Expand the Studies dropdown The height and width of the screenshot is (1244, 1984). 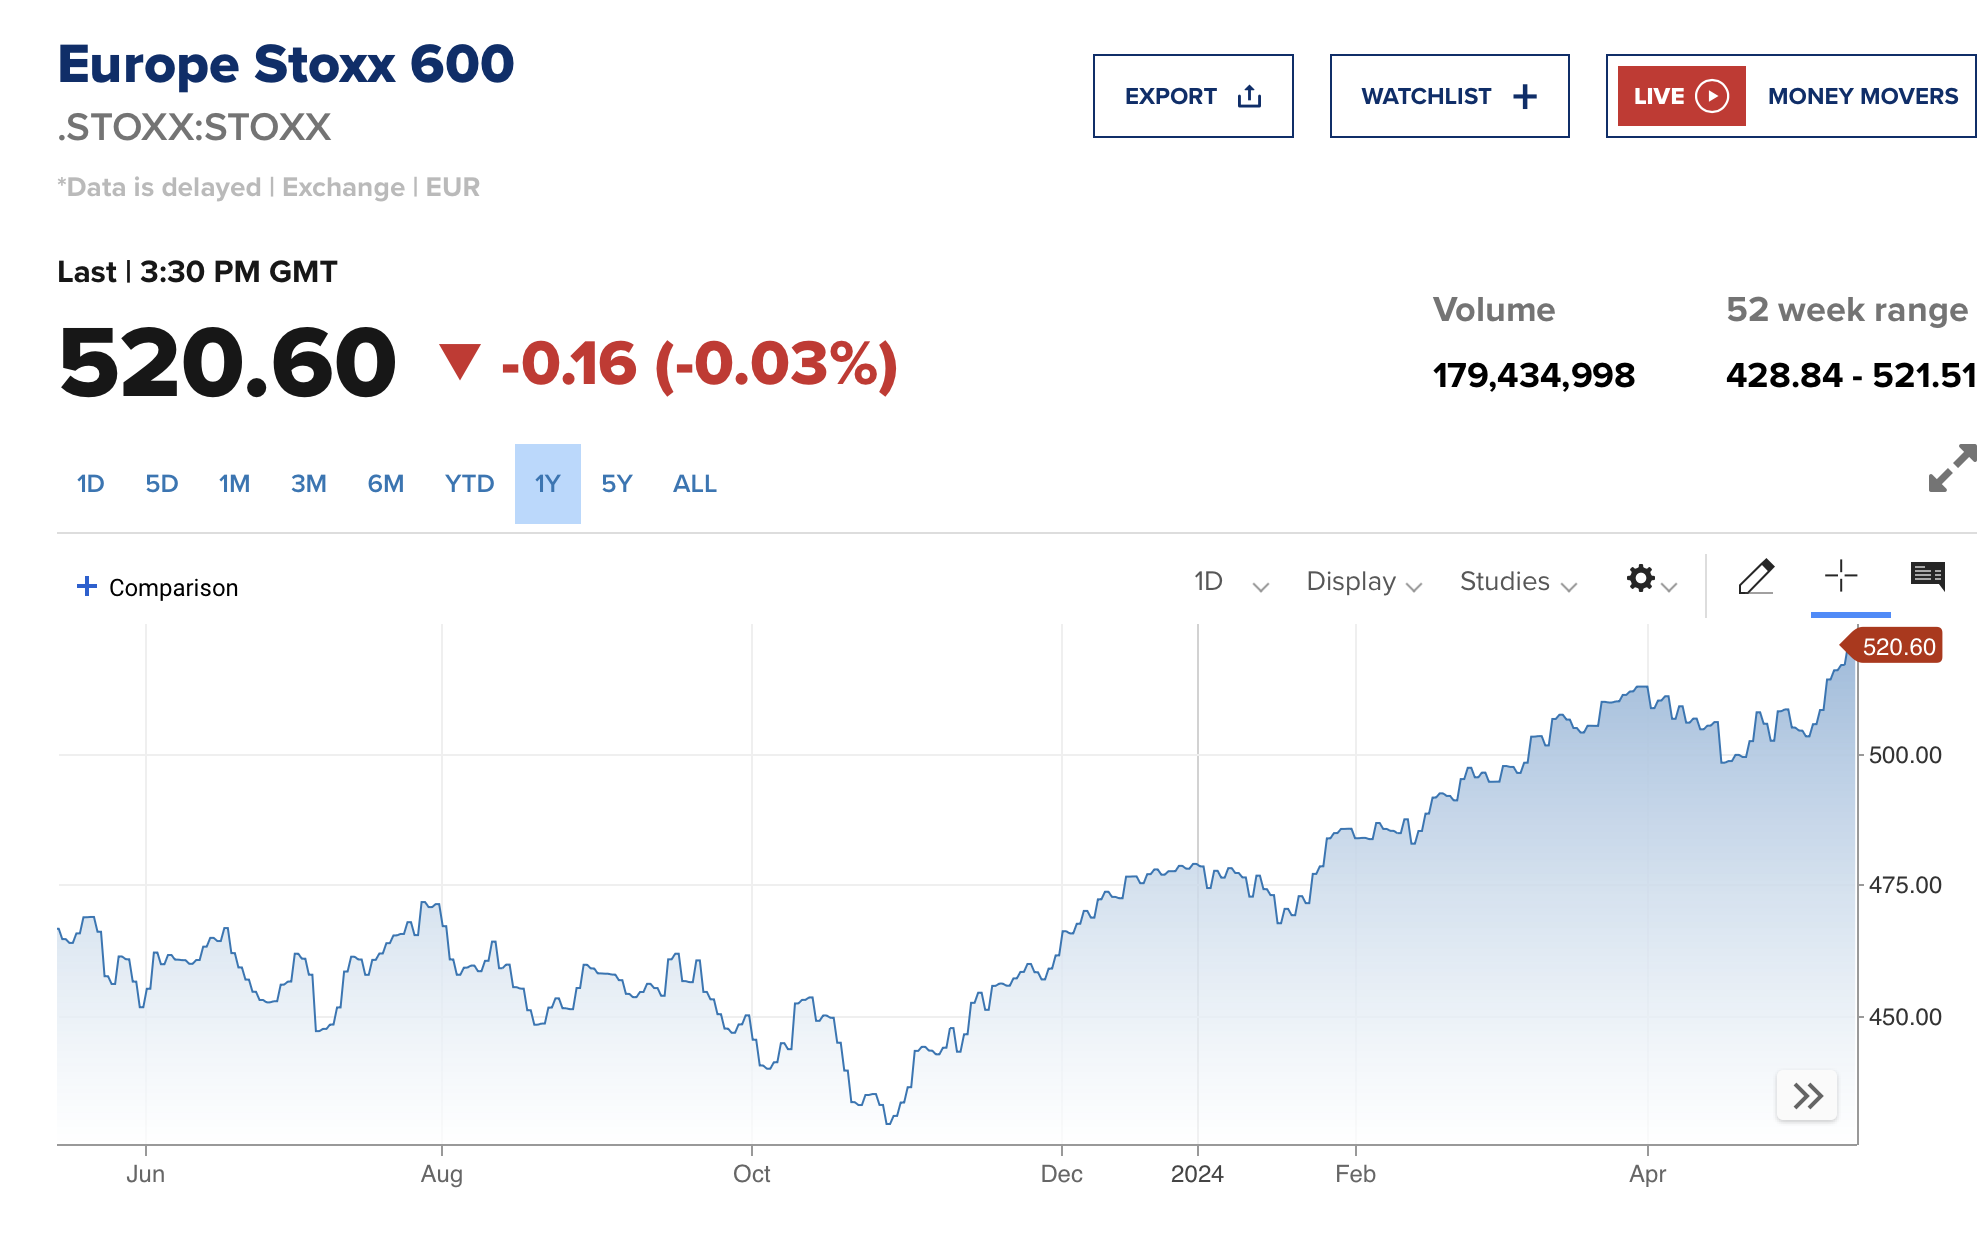click(x=1517, y=582)
